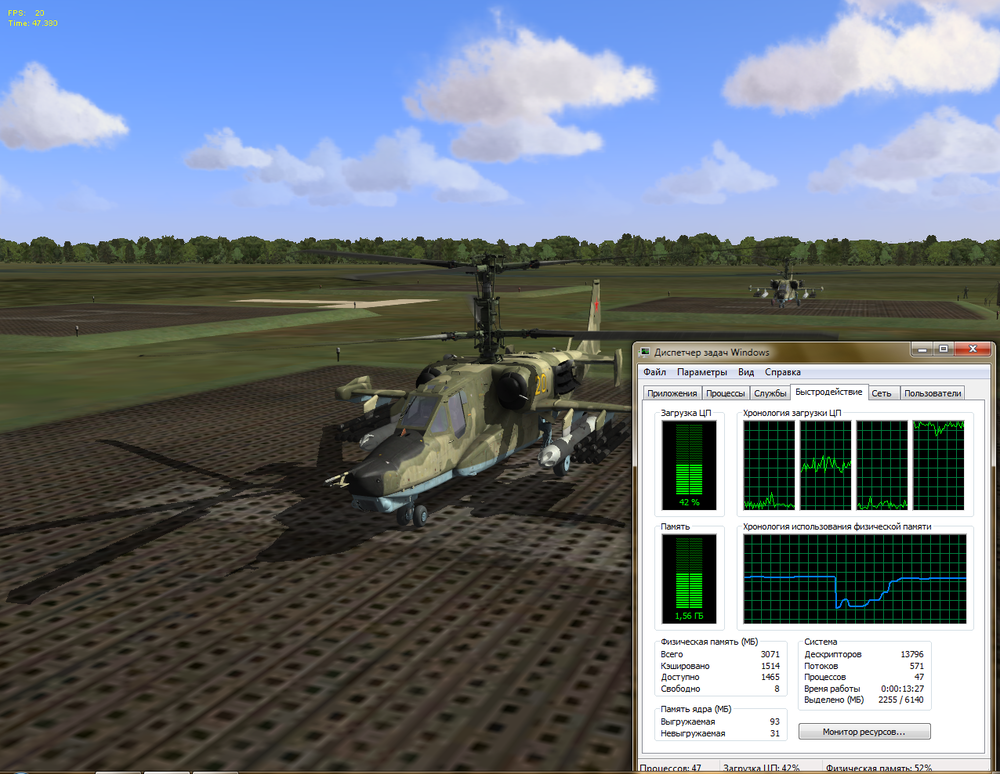Screen dimensions: 1000x774
Task: Click the first CPU core history graph
Action: (x=769, y=465)
